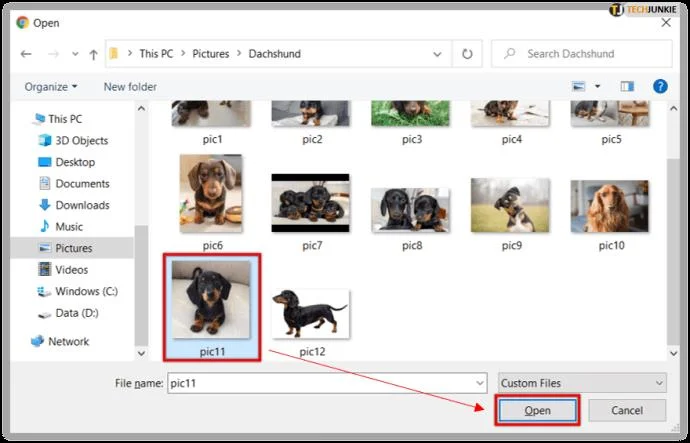Click the File name input field
The image size is (690, 443).
click(x=327, y=383)
